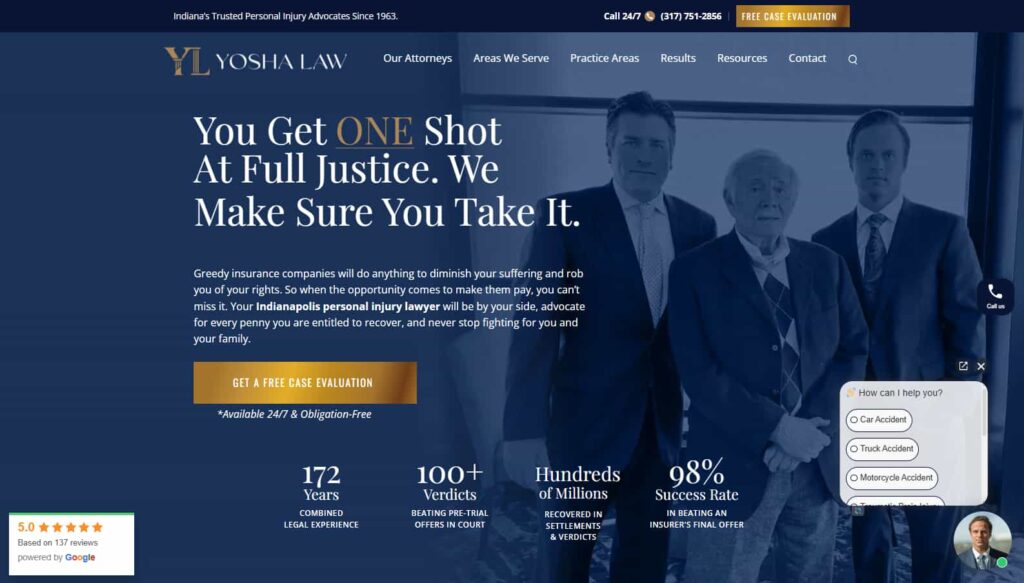Go to the Results page

[x=677, y=58]
